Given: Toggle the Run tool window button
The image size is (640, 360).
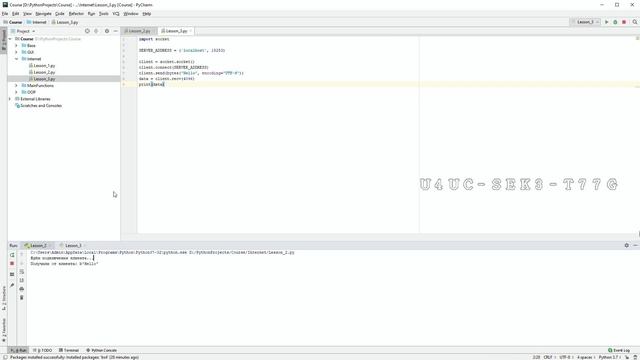Looking at the screenshot, I should pos(19,350).
